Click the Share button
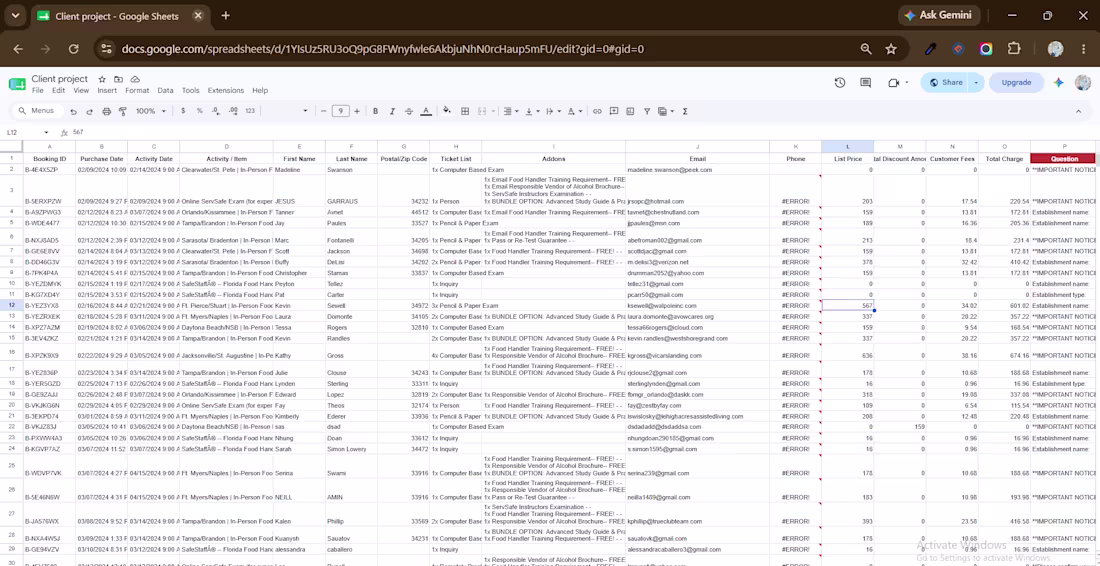Screen dimensions: 1100x566 point(946,83)
